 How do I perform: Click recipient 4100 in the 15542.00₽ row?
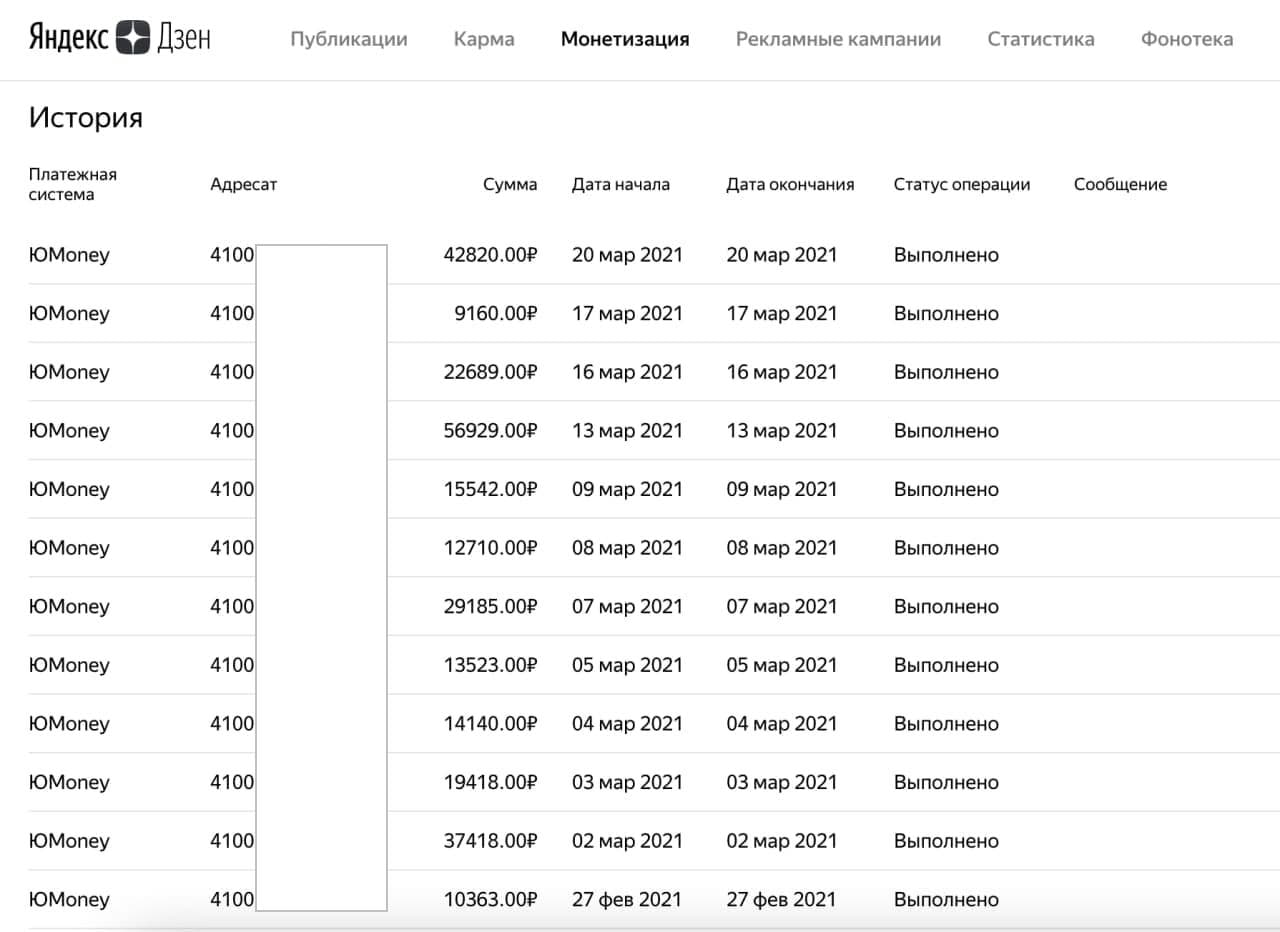[232, 489]
